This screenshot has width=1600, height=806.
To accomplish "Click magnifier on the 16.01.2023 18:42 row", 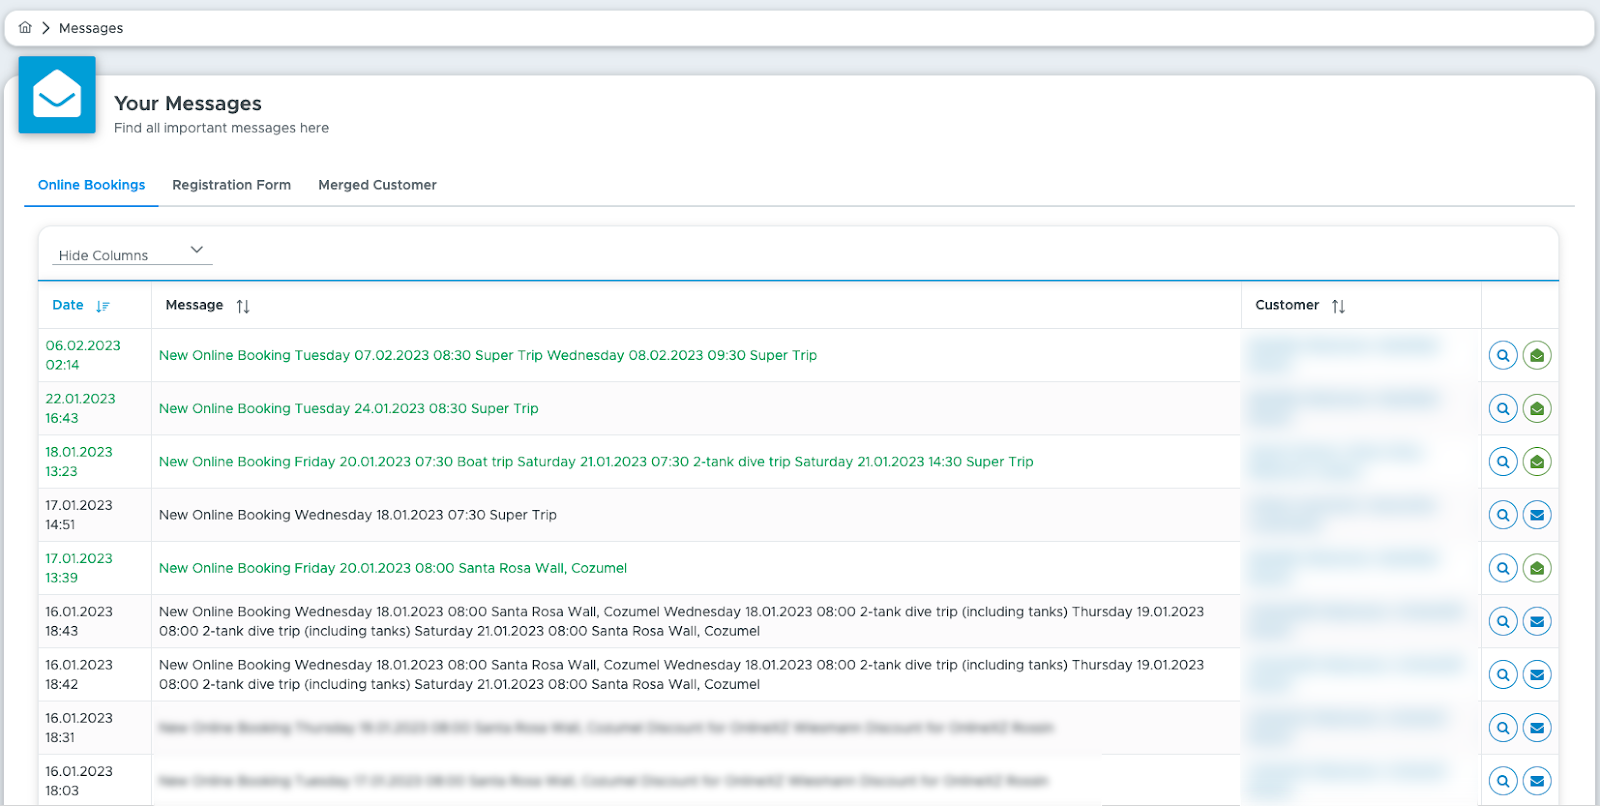I will 1503,675.
